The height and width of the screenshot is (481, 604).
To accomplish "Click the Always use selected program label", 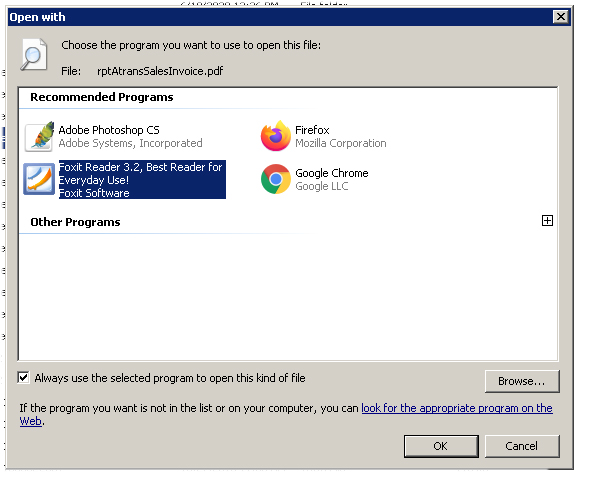I will point(170,378).
